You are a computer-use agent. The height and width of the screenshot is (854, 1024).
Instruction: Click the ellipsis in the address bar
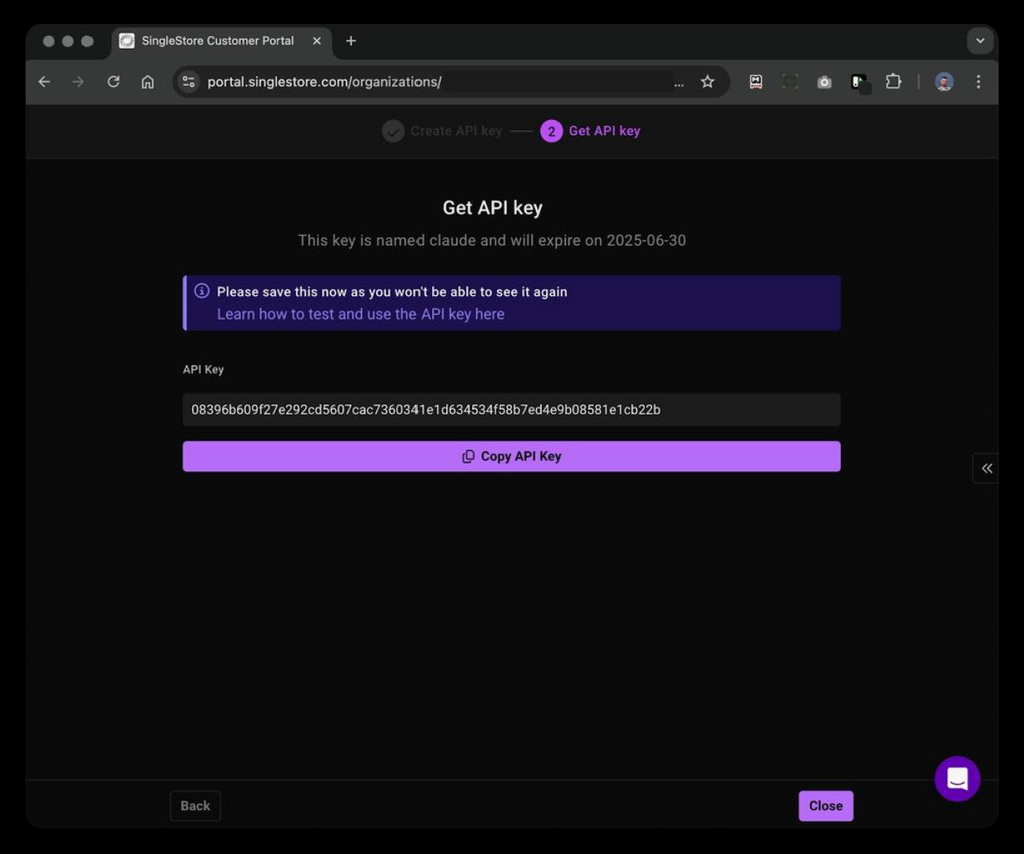pos(679,83)
